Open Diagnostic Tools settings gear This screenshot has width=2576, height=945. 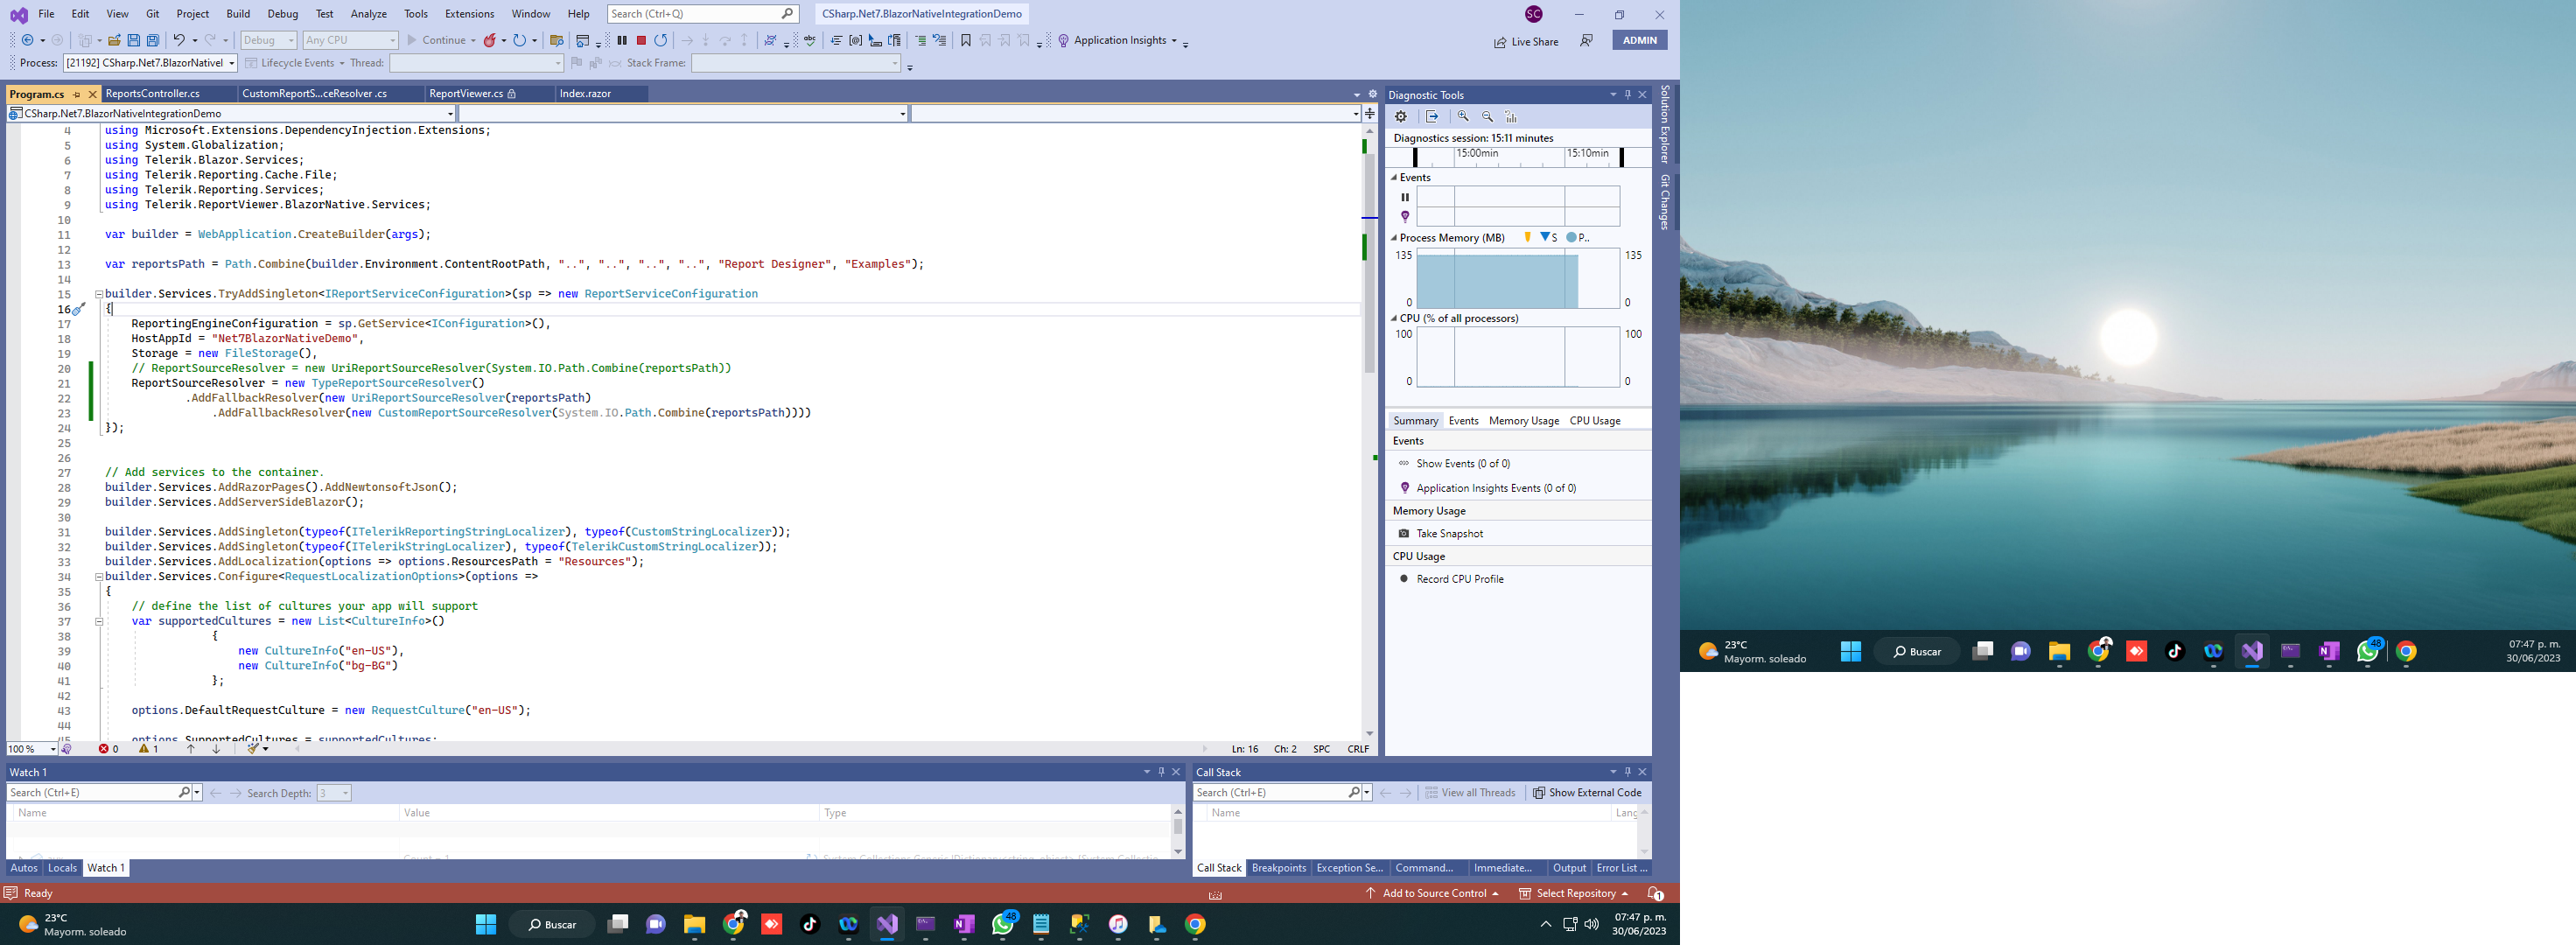(x=1401, y=117)
